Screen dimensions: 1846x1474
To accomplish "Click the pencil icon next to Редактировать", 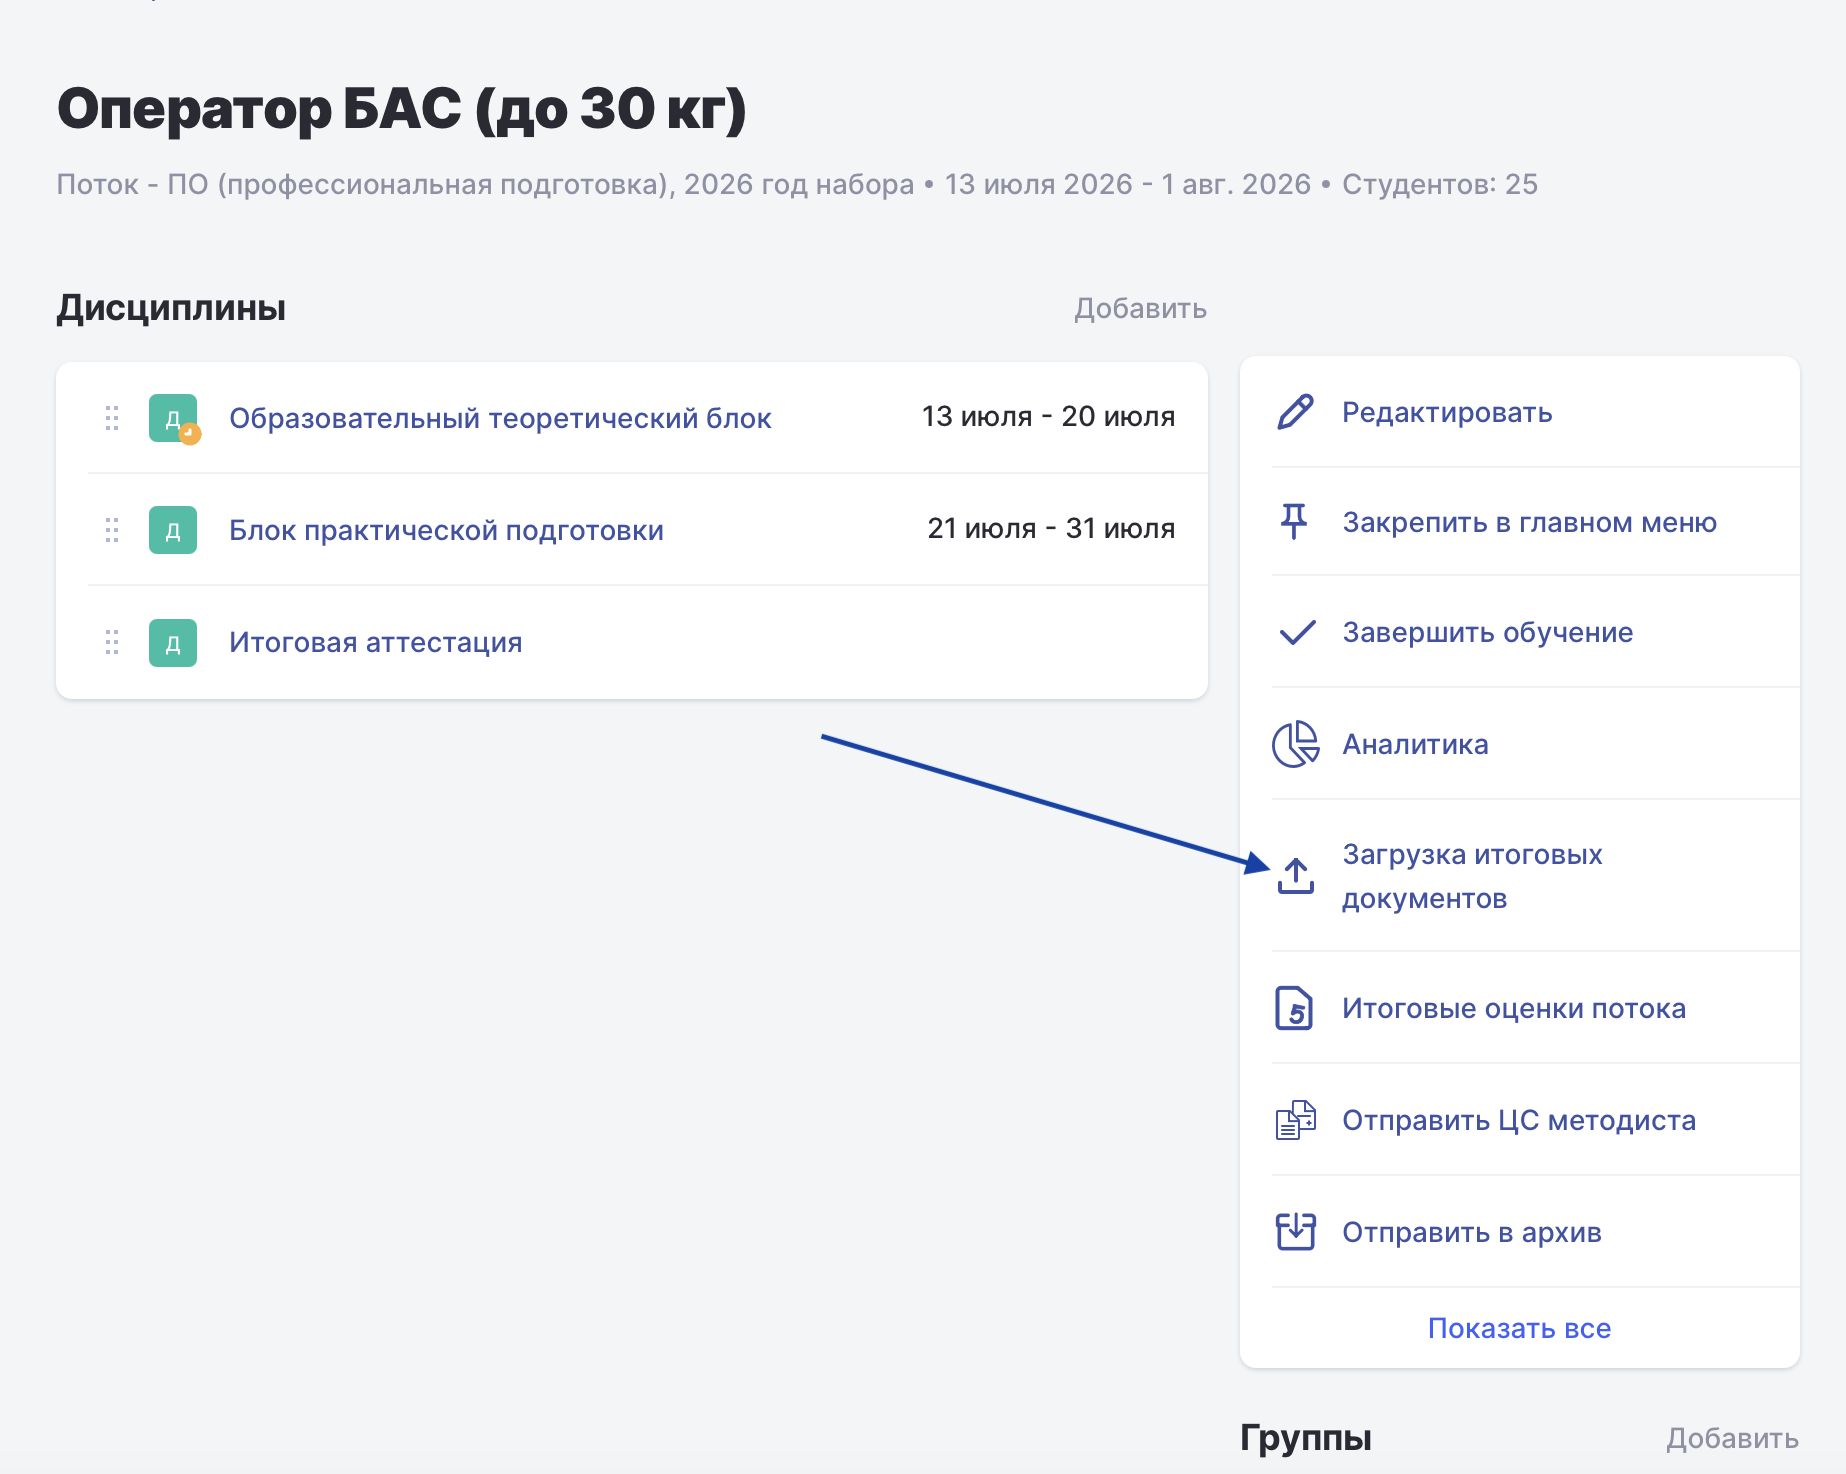I will pos(1295,412).
